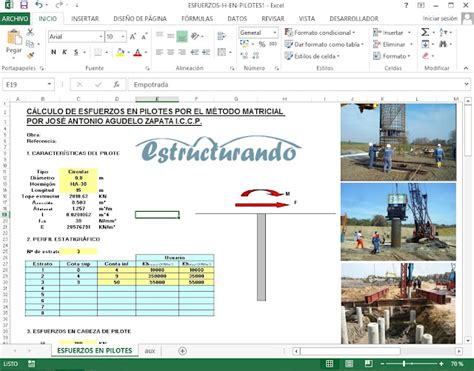Switch to DISEÑO DE PÁGINA tab
The height and width of the screenshot is (371, 474).
(140, 19)
